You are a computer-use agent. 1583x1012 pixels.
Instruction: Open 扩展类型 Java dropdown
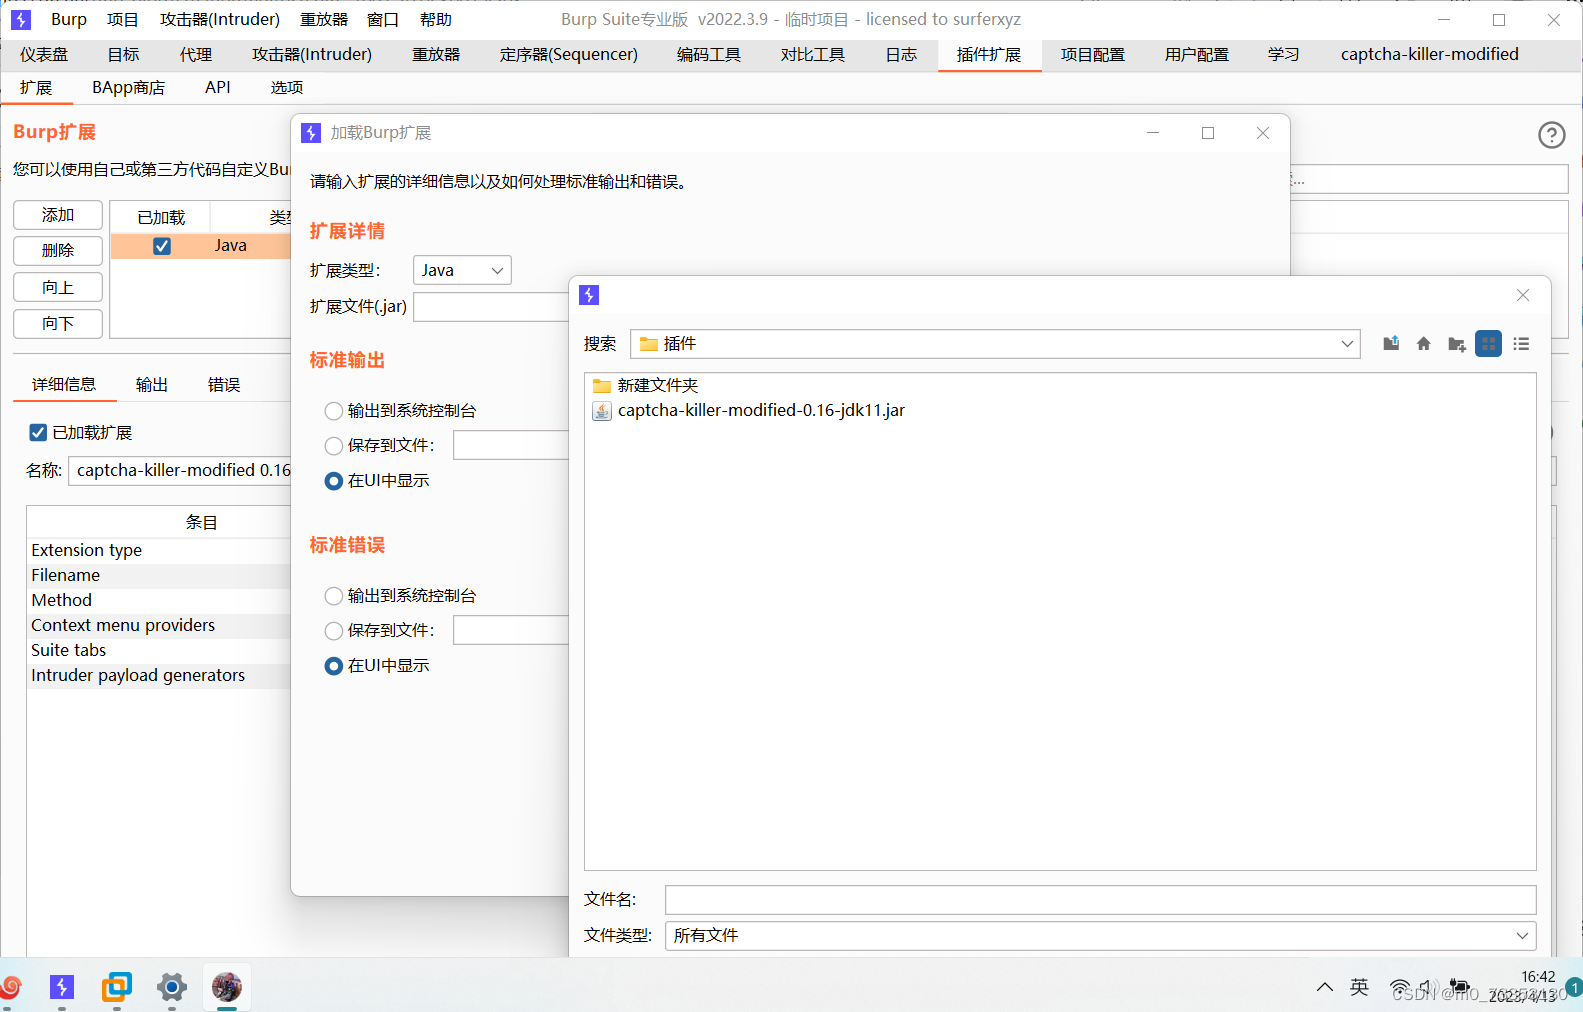point(462,270)
